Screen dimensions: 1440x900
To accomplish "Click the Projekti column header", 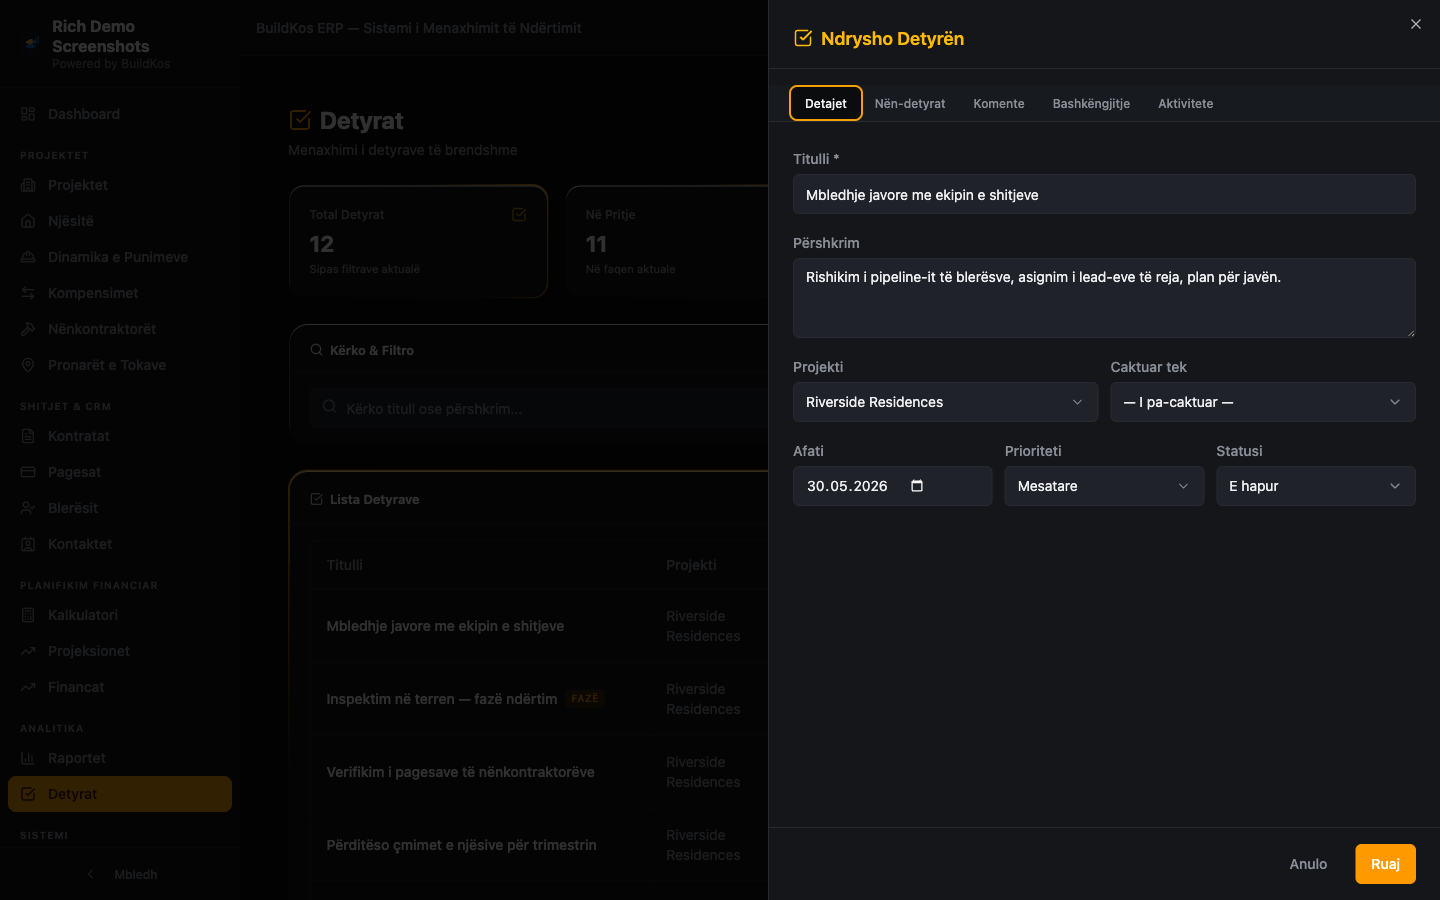I will (691, 565).
